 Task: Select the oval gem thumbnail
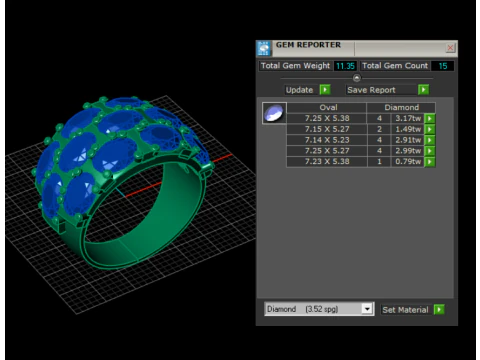(274, 113)
